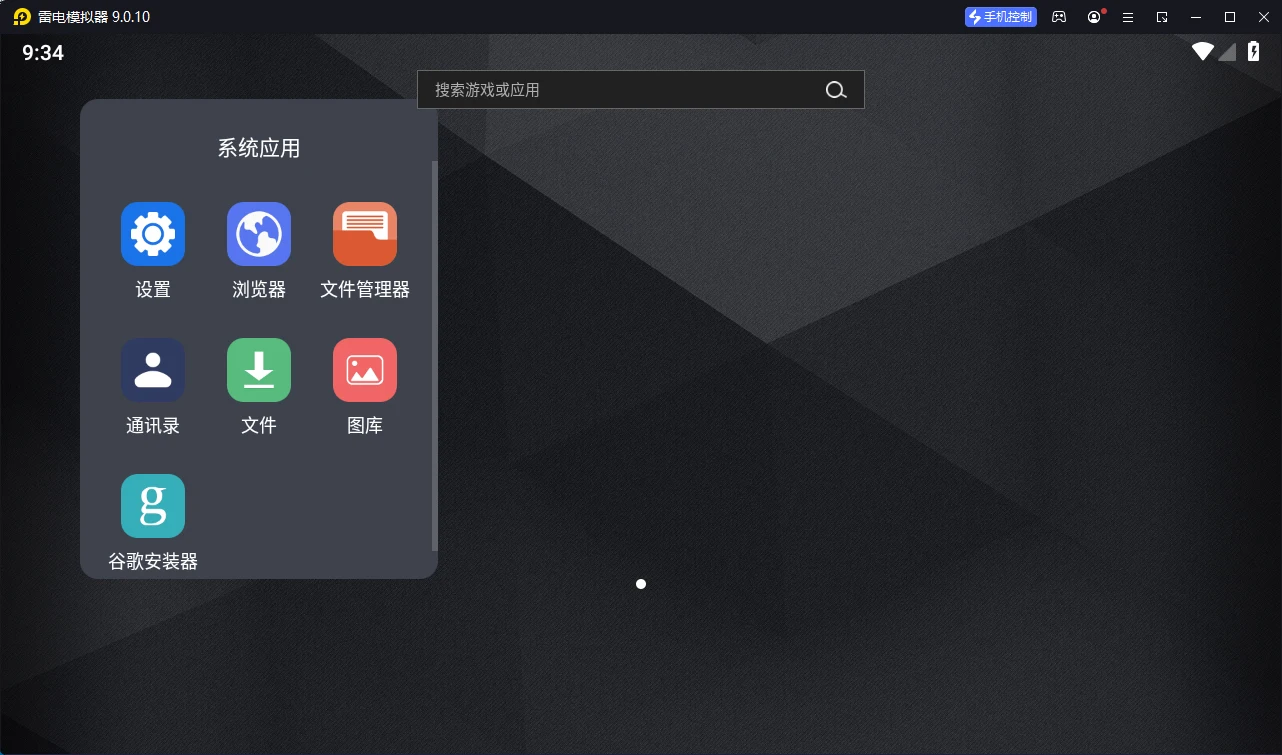The width and height of the screenshot is (1282, 755).
Task: Open the account profile icon with red badge
Action: [x=1093, y=16]
